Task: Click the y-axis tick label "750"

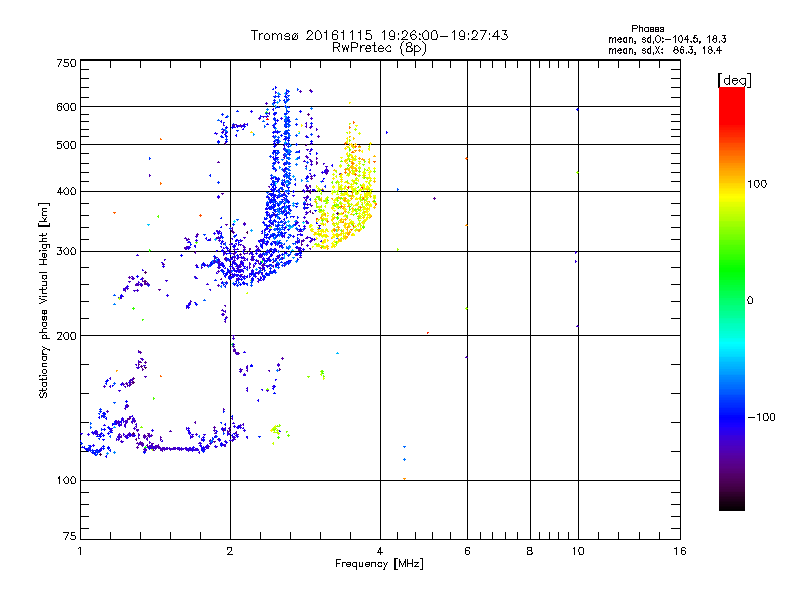Action: tap(66, 63)
